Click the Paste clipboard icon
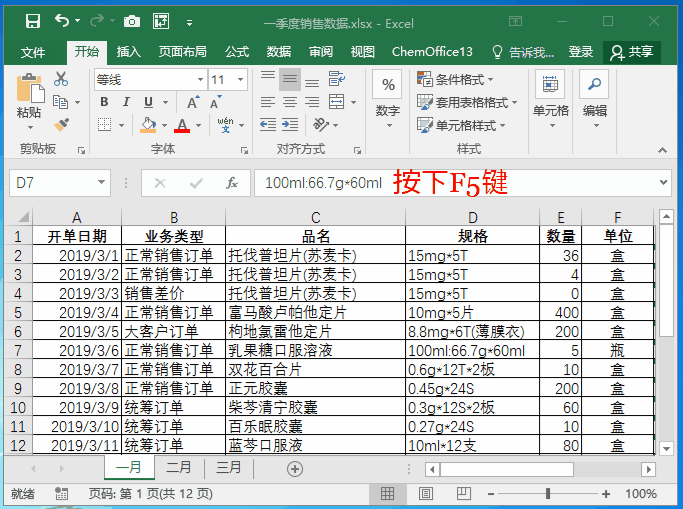 point(30,90)
